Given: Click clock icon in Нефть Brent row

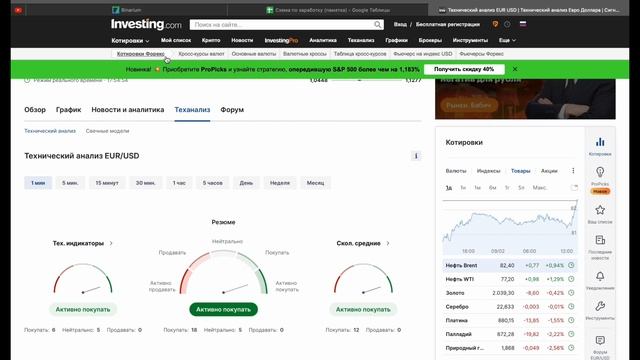Looking at the screenshot, I should (x=571, y=265).
